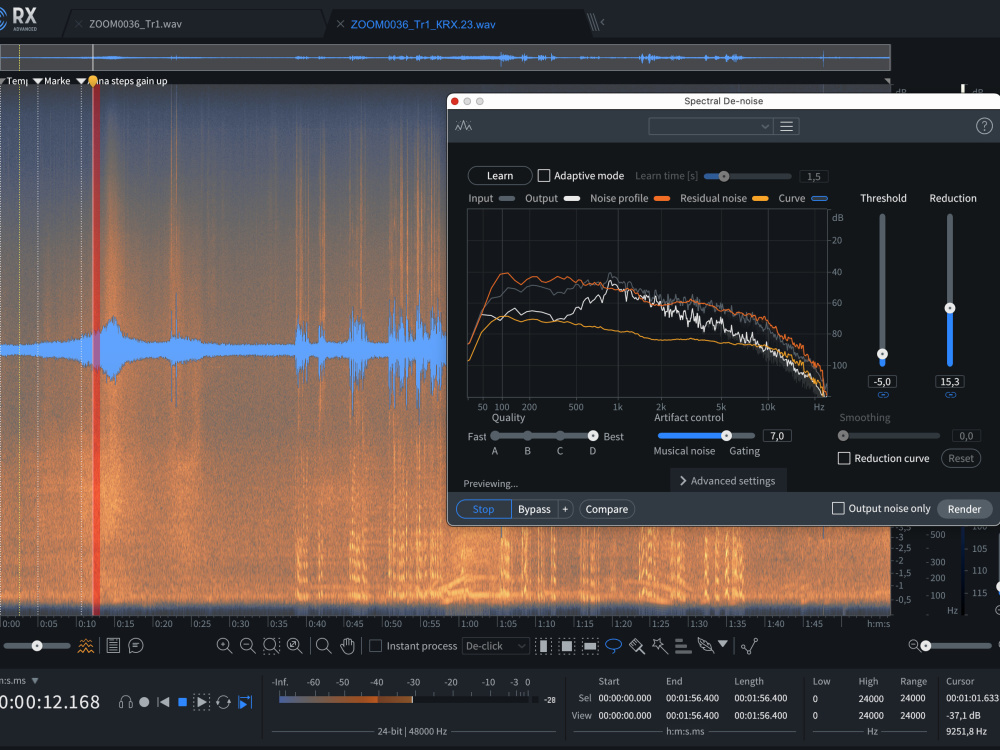
Task: Select the Magic Wand tool
Action: (x=659, y=646)
